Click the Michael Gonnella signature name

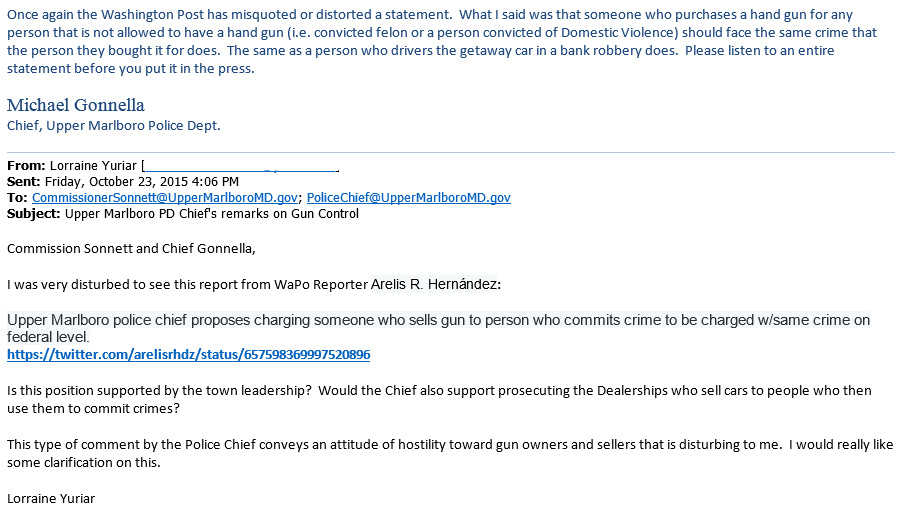[x=76, y=105]
